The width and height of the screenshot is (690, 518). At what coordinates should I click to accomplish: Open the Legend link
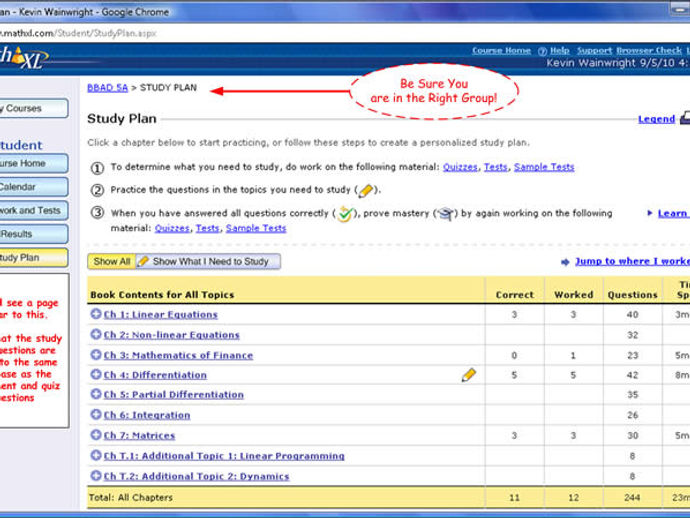pyautogui.click(x=656, y=119)
